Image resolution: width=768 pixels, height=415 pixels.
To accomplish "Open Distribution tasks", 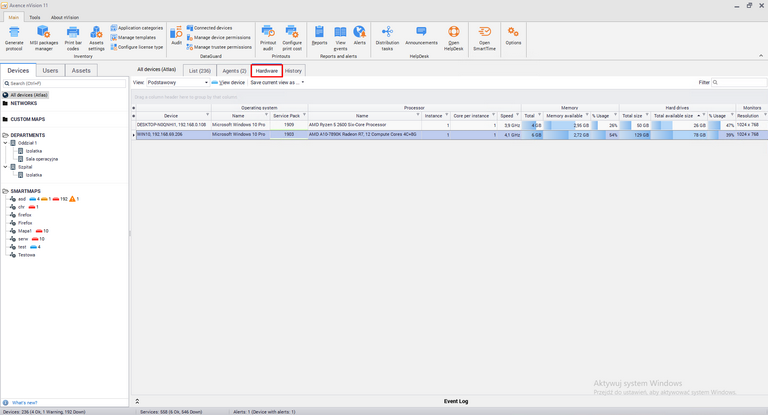I will [x=387, y=38].
